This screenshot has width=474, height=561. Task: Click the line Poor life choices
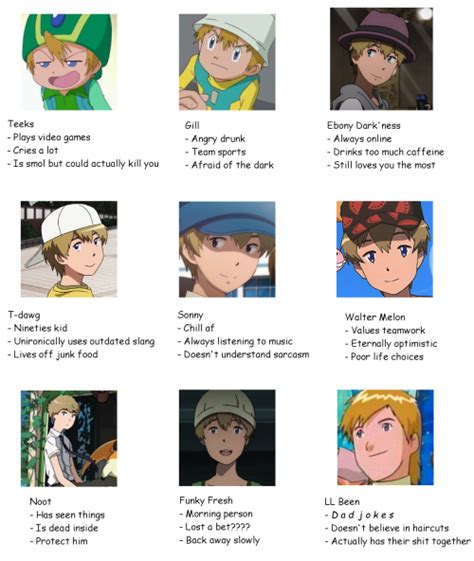coord(387,357)
